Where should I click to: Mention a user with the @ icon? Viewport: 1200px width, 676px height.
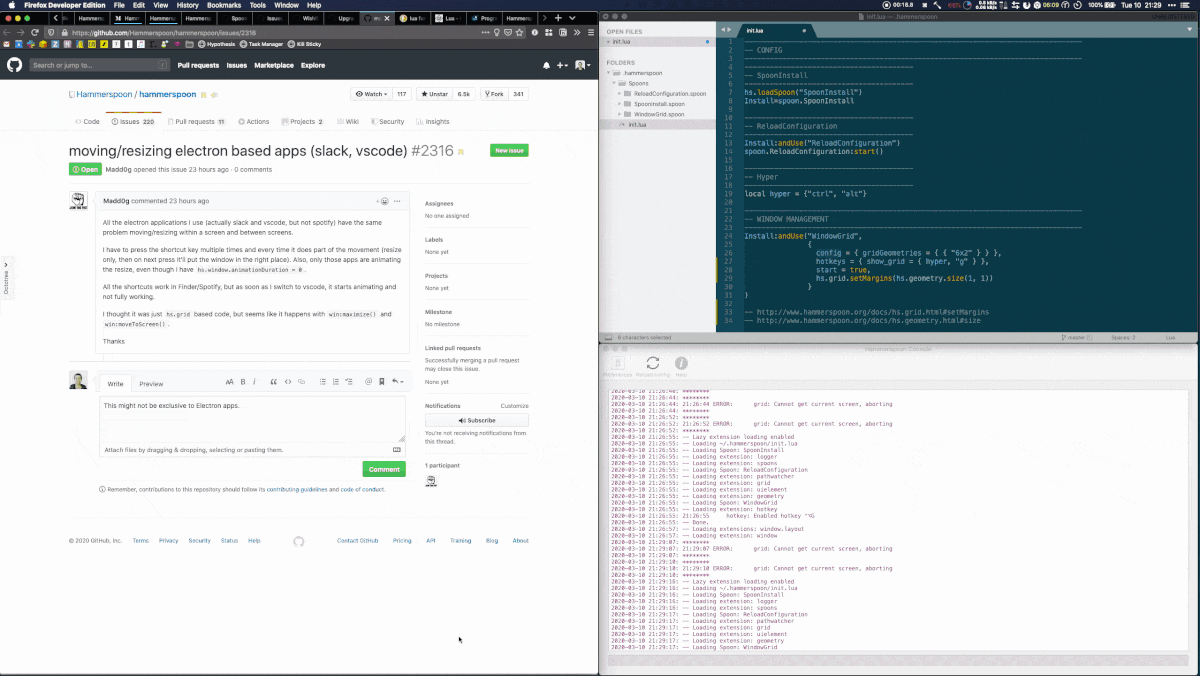[x=368, y=382]
